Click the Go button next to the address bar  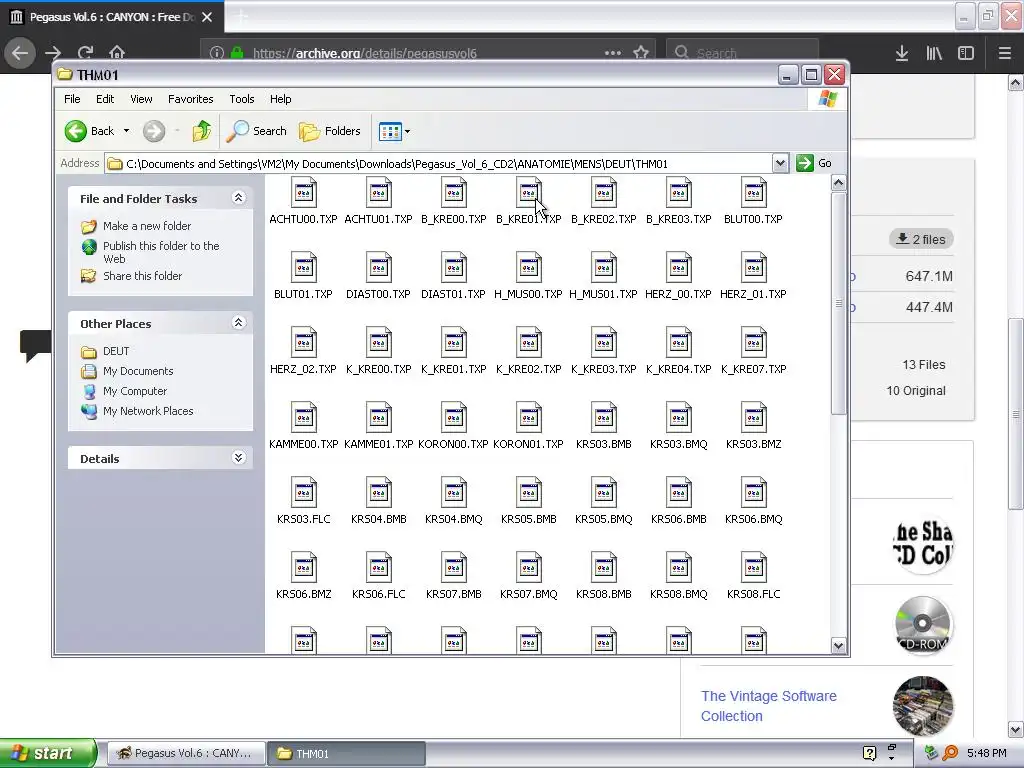[814, 163]
